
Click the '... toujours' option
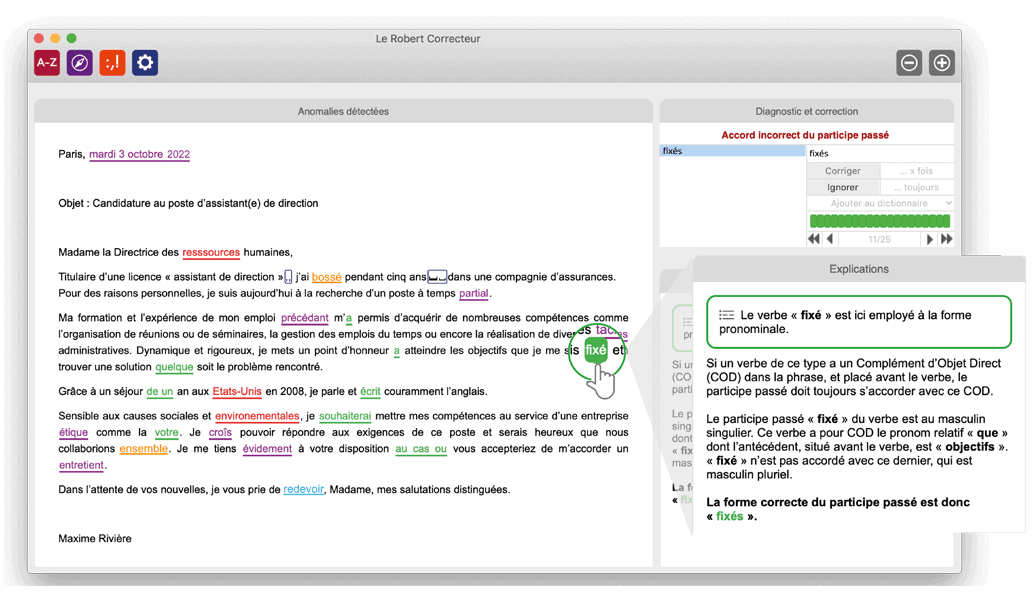(x=917, y=187)
